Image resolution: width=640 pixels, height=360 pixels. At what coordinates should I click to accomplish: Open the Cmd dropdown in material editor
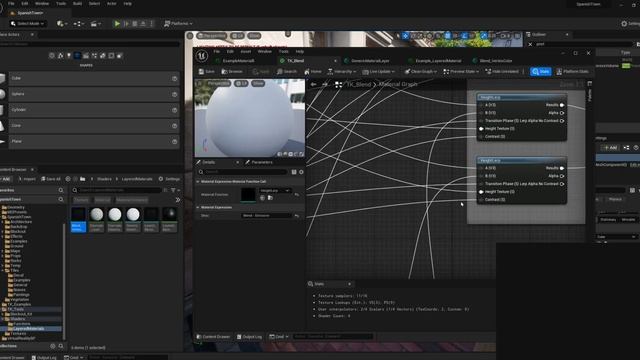point(279,337)
